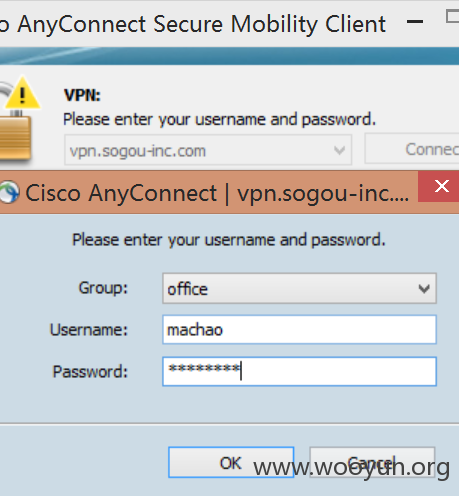
Task: Click the OK button
Action: click(x=231, y=463)
